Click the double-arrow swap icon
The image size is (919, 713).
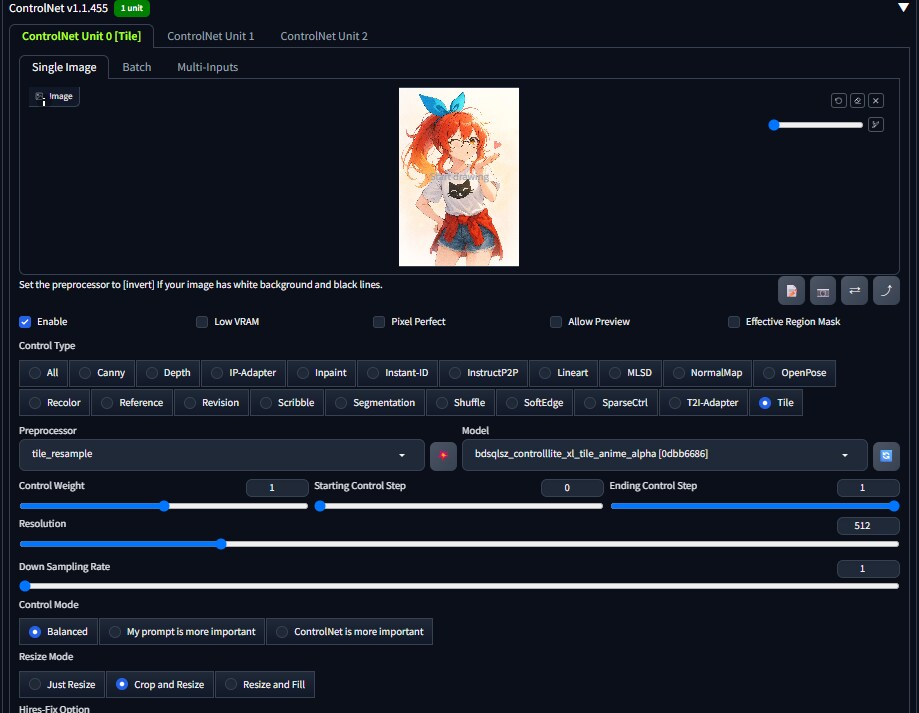pyautogui.click(x=854, y=290)
